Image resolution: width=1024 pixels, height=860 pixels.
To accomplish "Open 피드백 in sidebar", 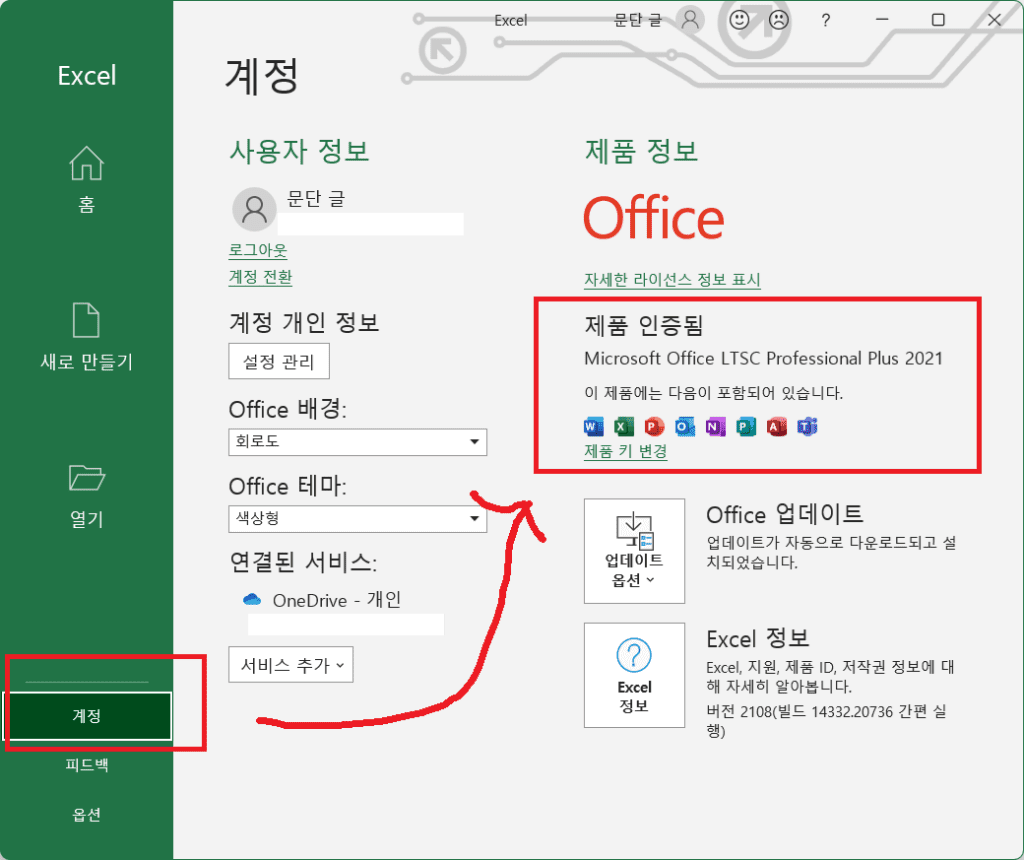I will tap(86, 765).
